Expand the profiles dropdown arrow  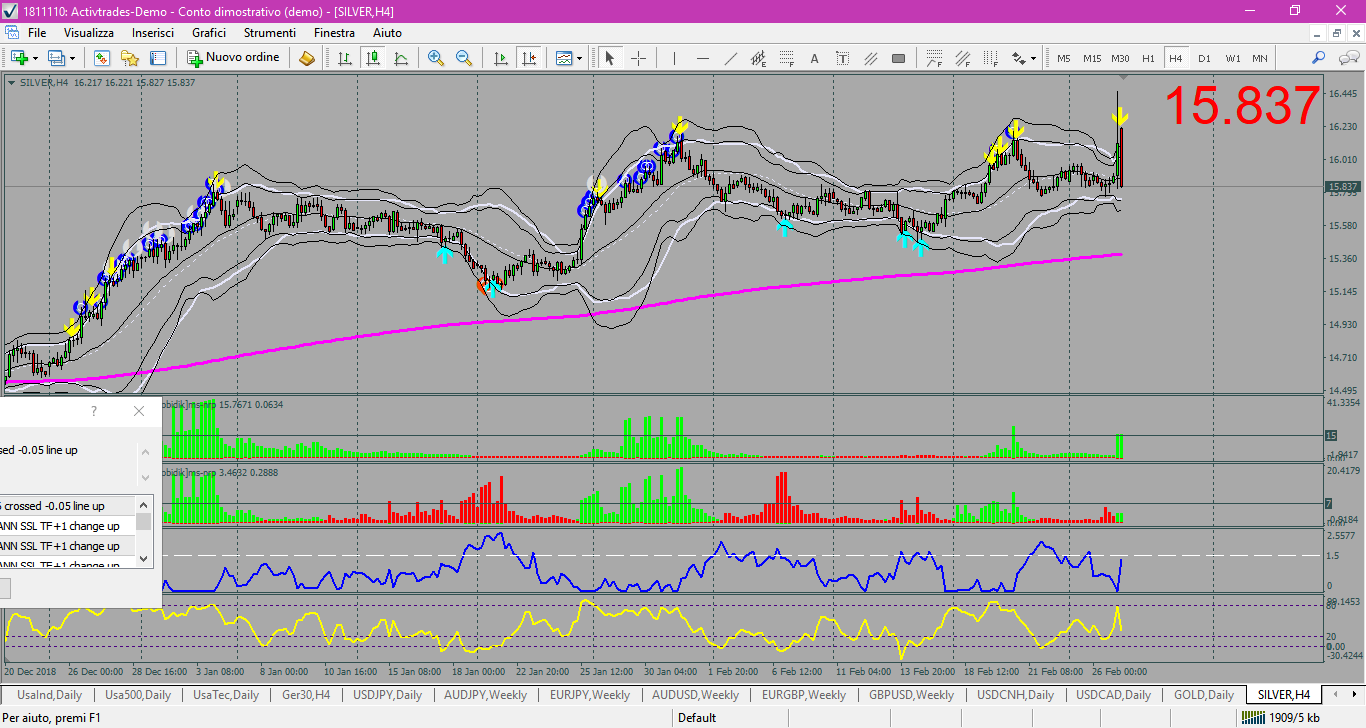(72, 58)
